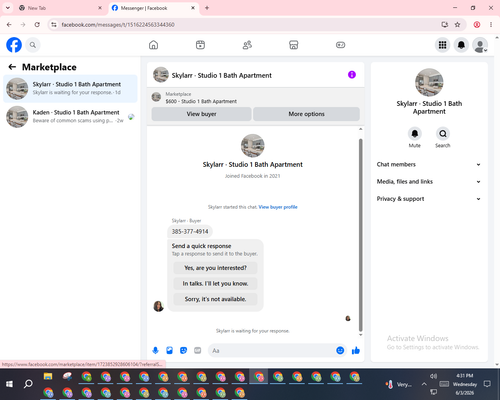Expand the Privacy & support section
This screenshot has width=500, height=400.
click(x=429, y=199)
